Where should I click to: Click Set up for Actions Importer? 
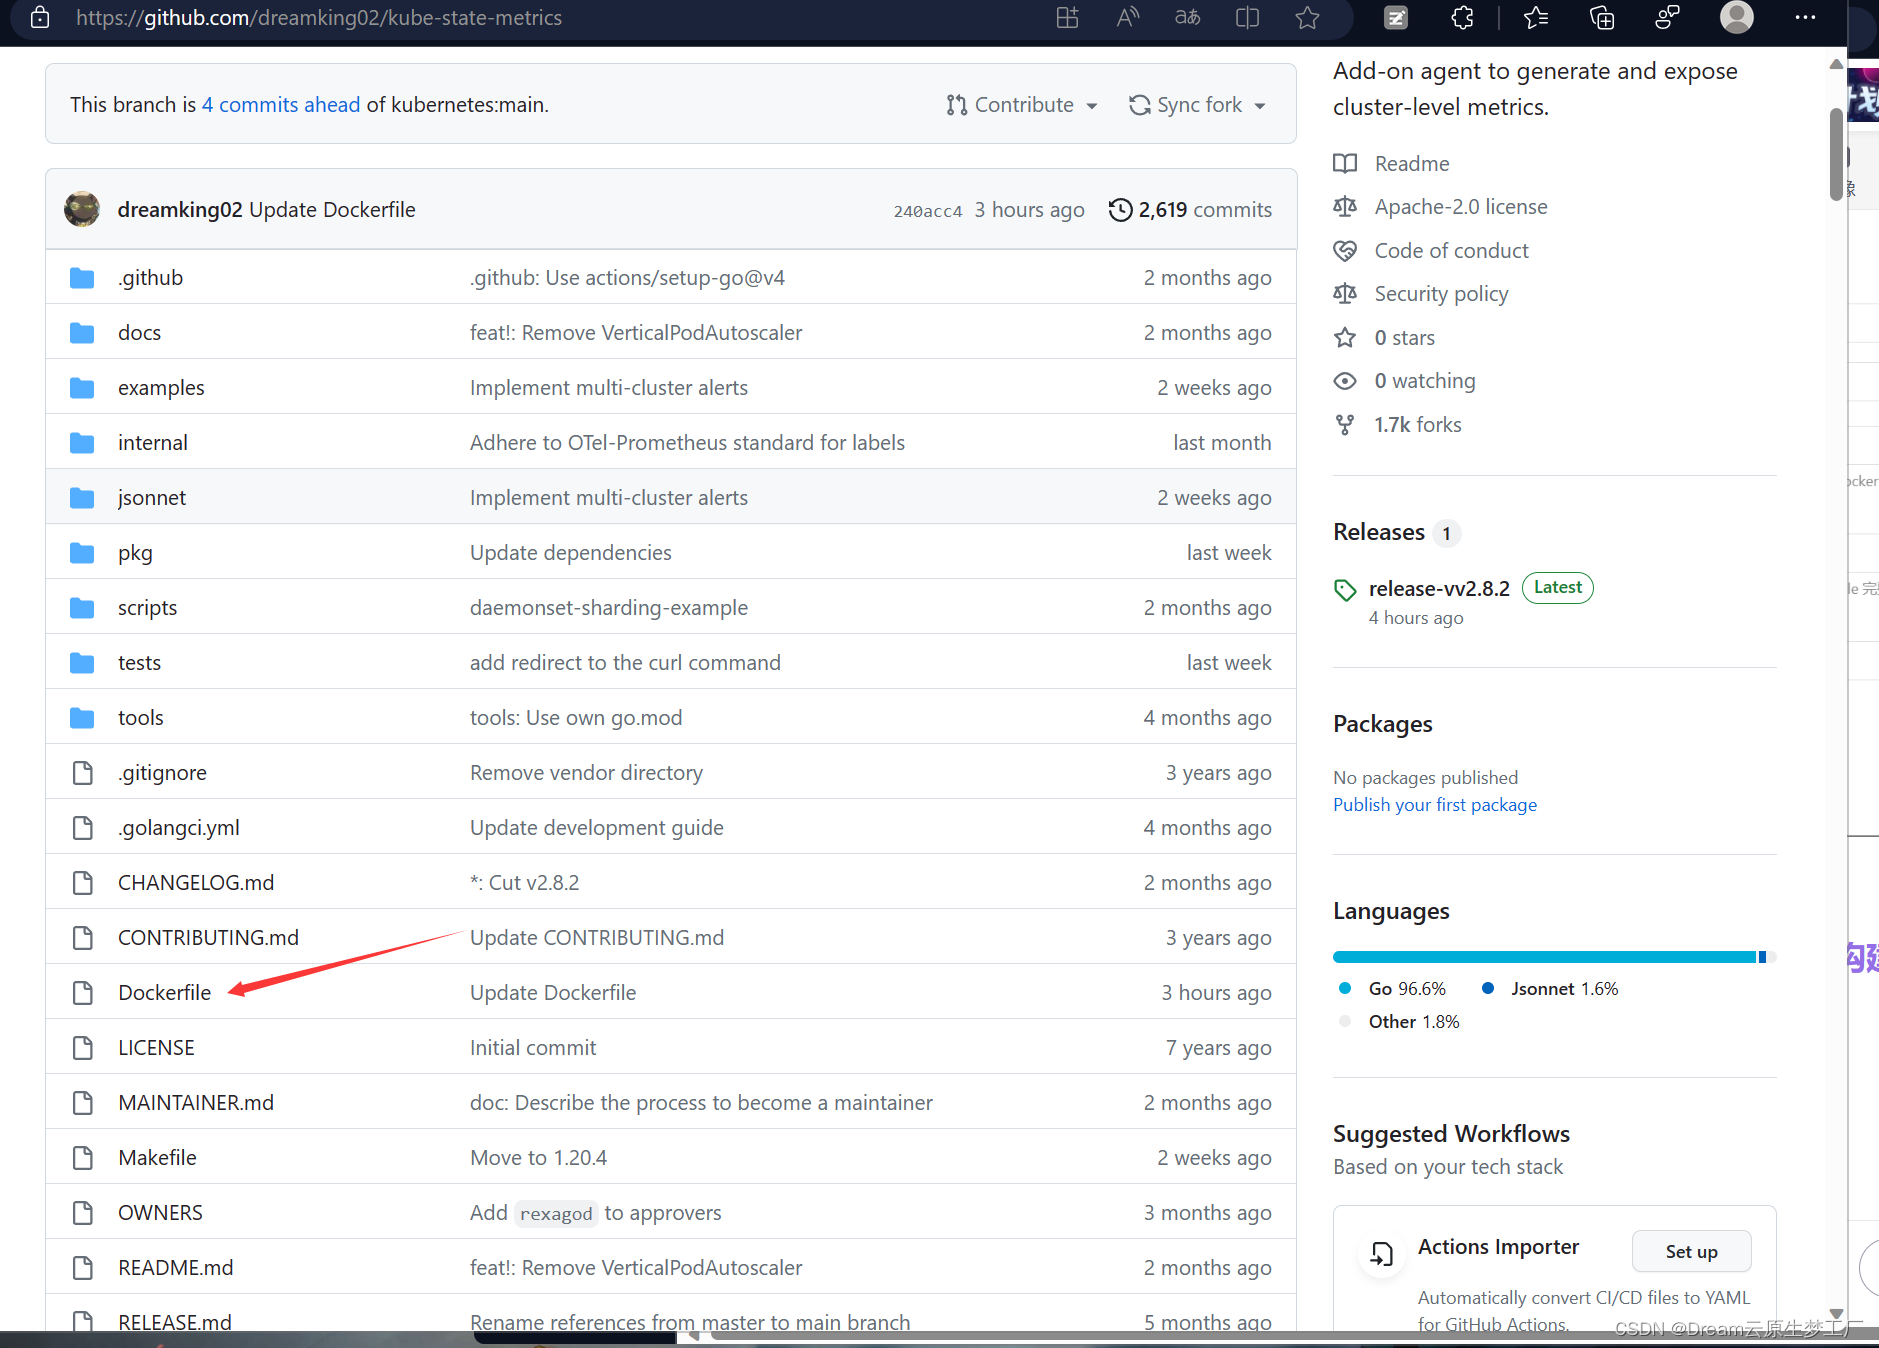pyautogui.click(x=1691, y=1252)
